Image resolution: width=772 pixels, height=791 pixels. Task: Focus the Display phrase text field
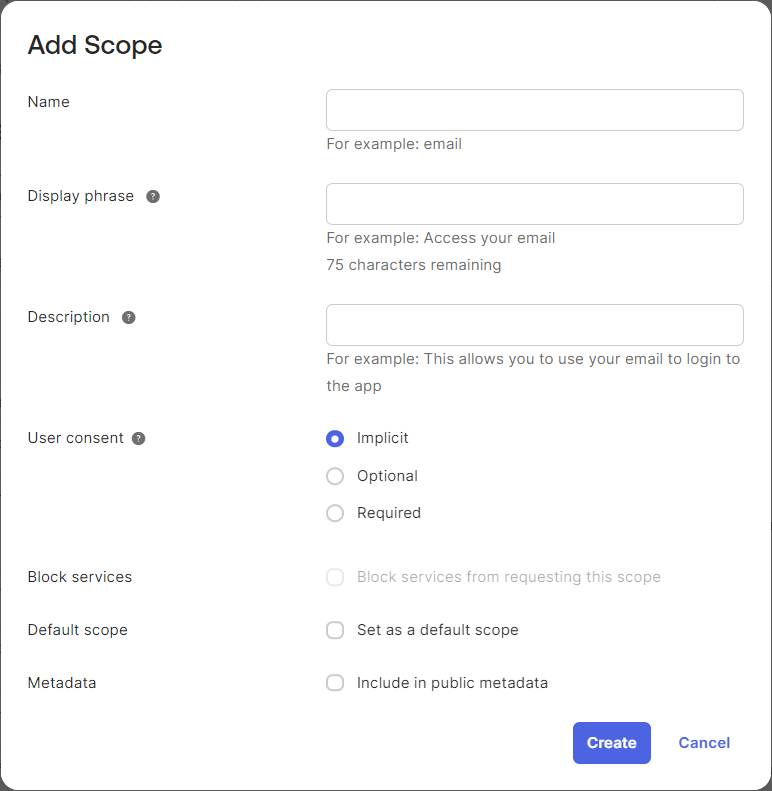click(x=535, y=204)
